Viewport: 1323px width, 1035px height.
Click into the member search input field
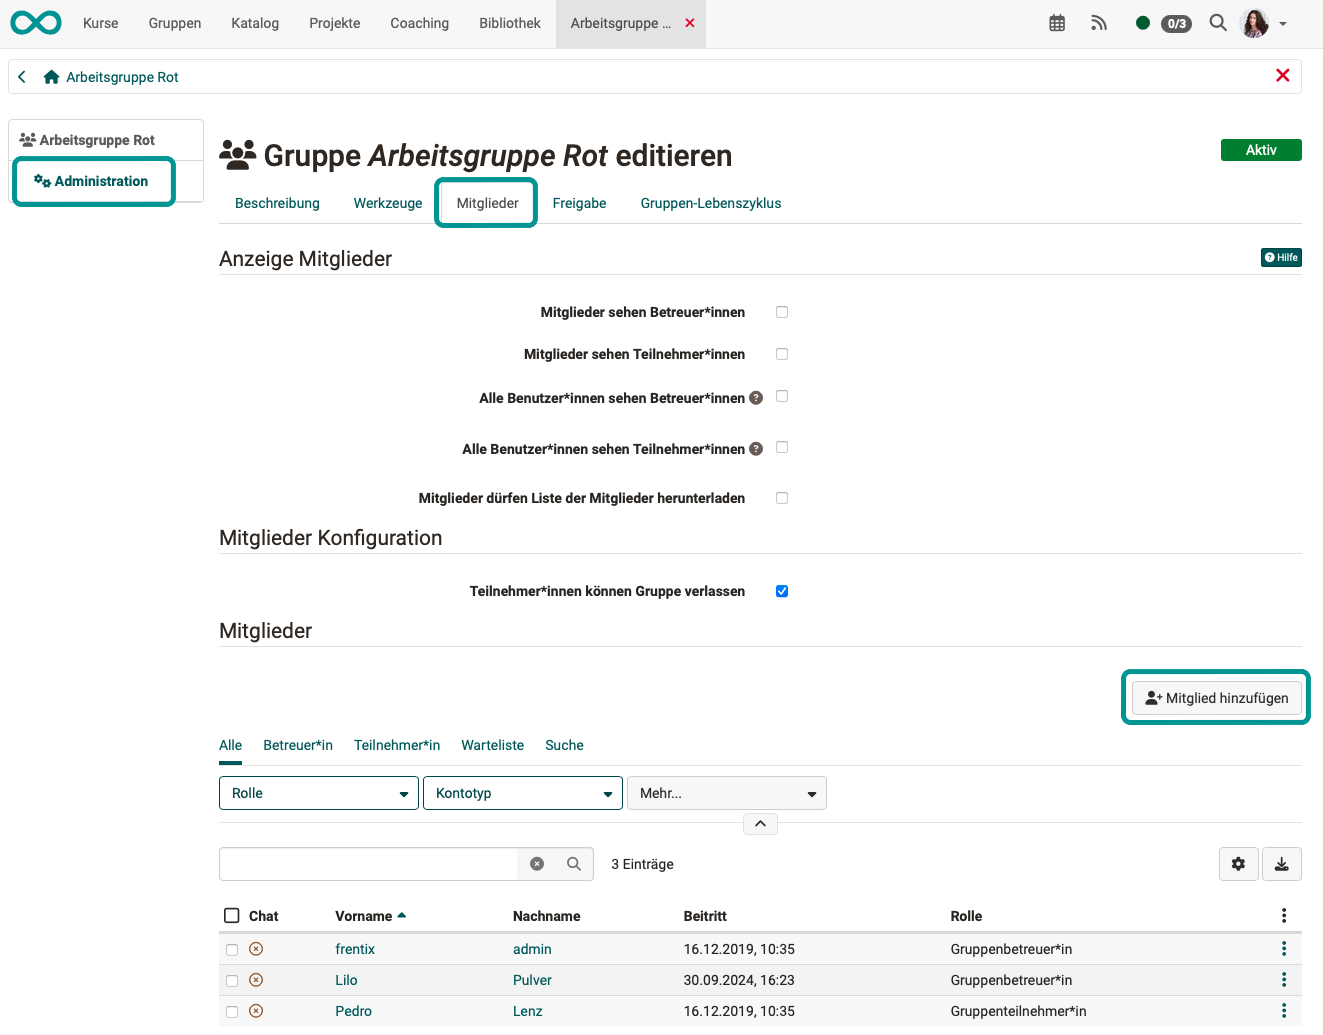pos(368,864)
